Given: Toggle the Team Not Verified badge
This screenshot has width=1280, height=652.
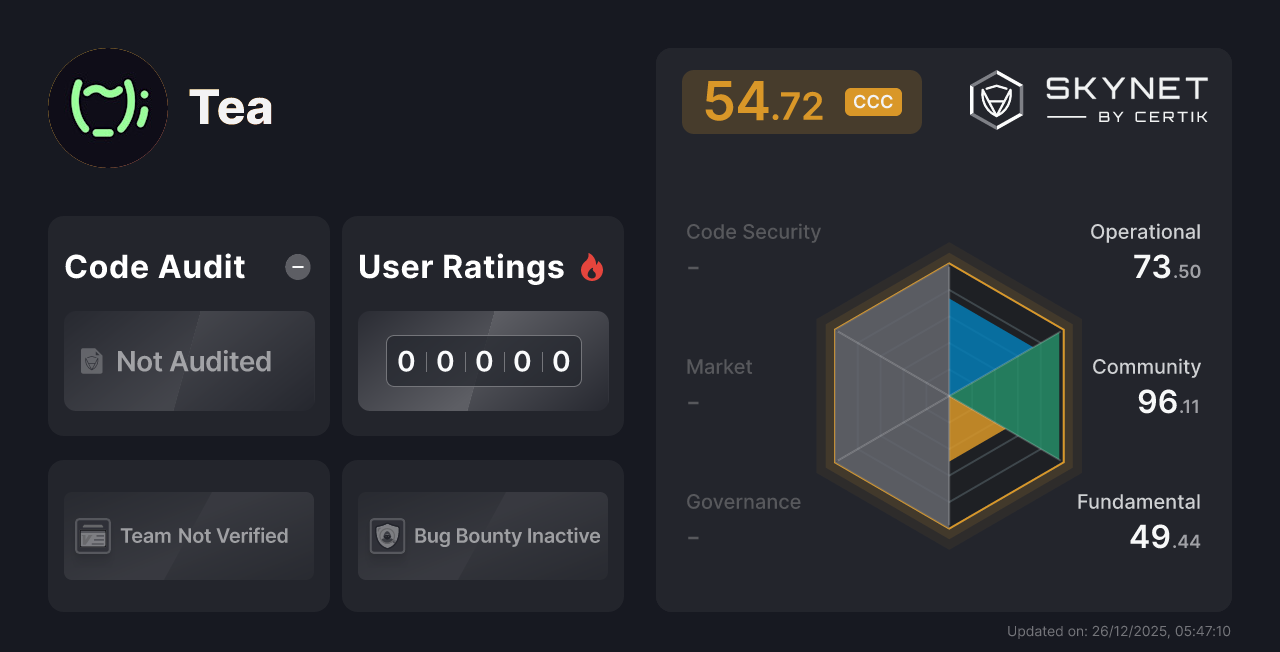Looking at the screenshot, I should tap(189, 536).
